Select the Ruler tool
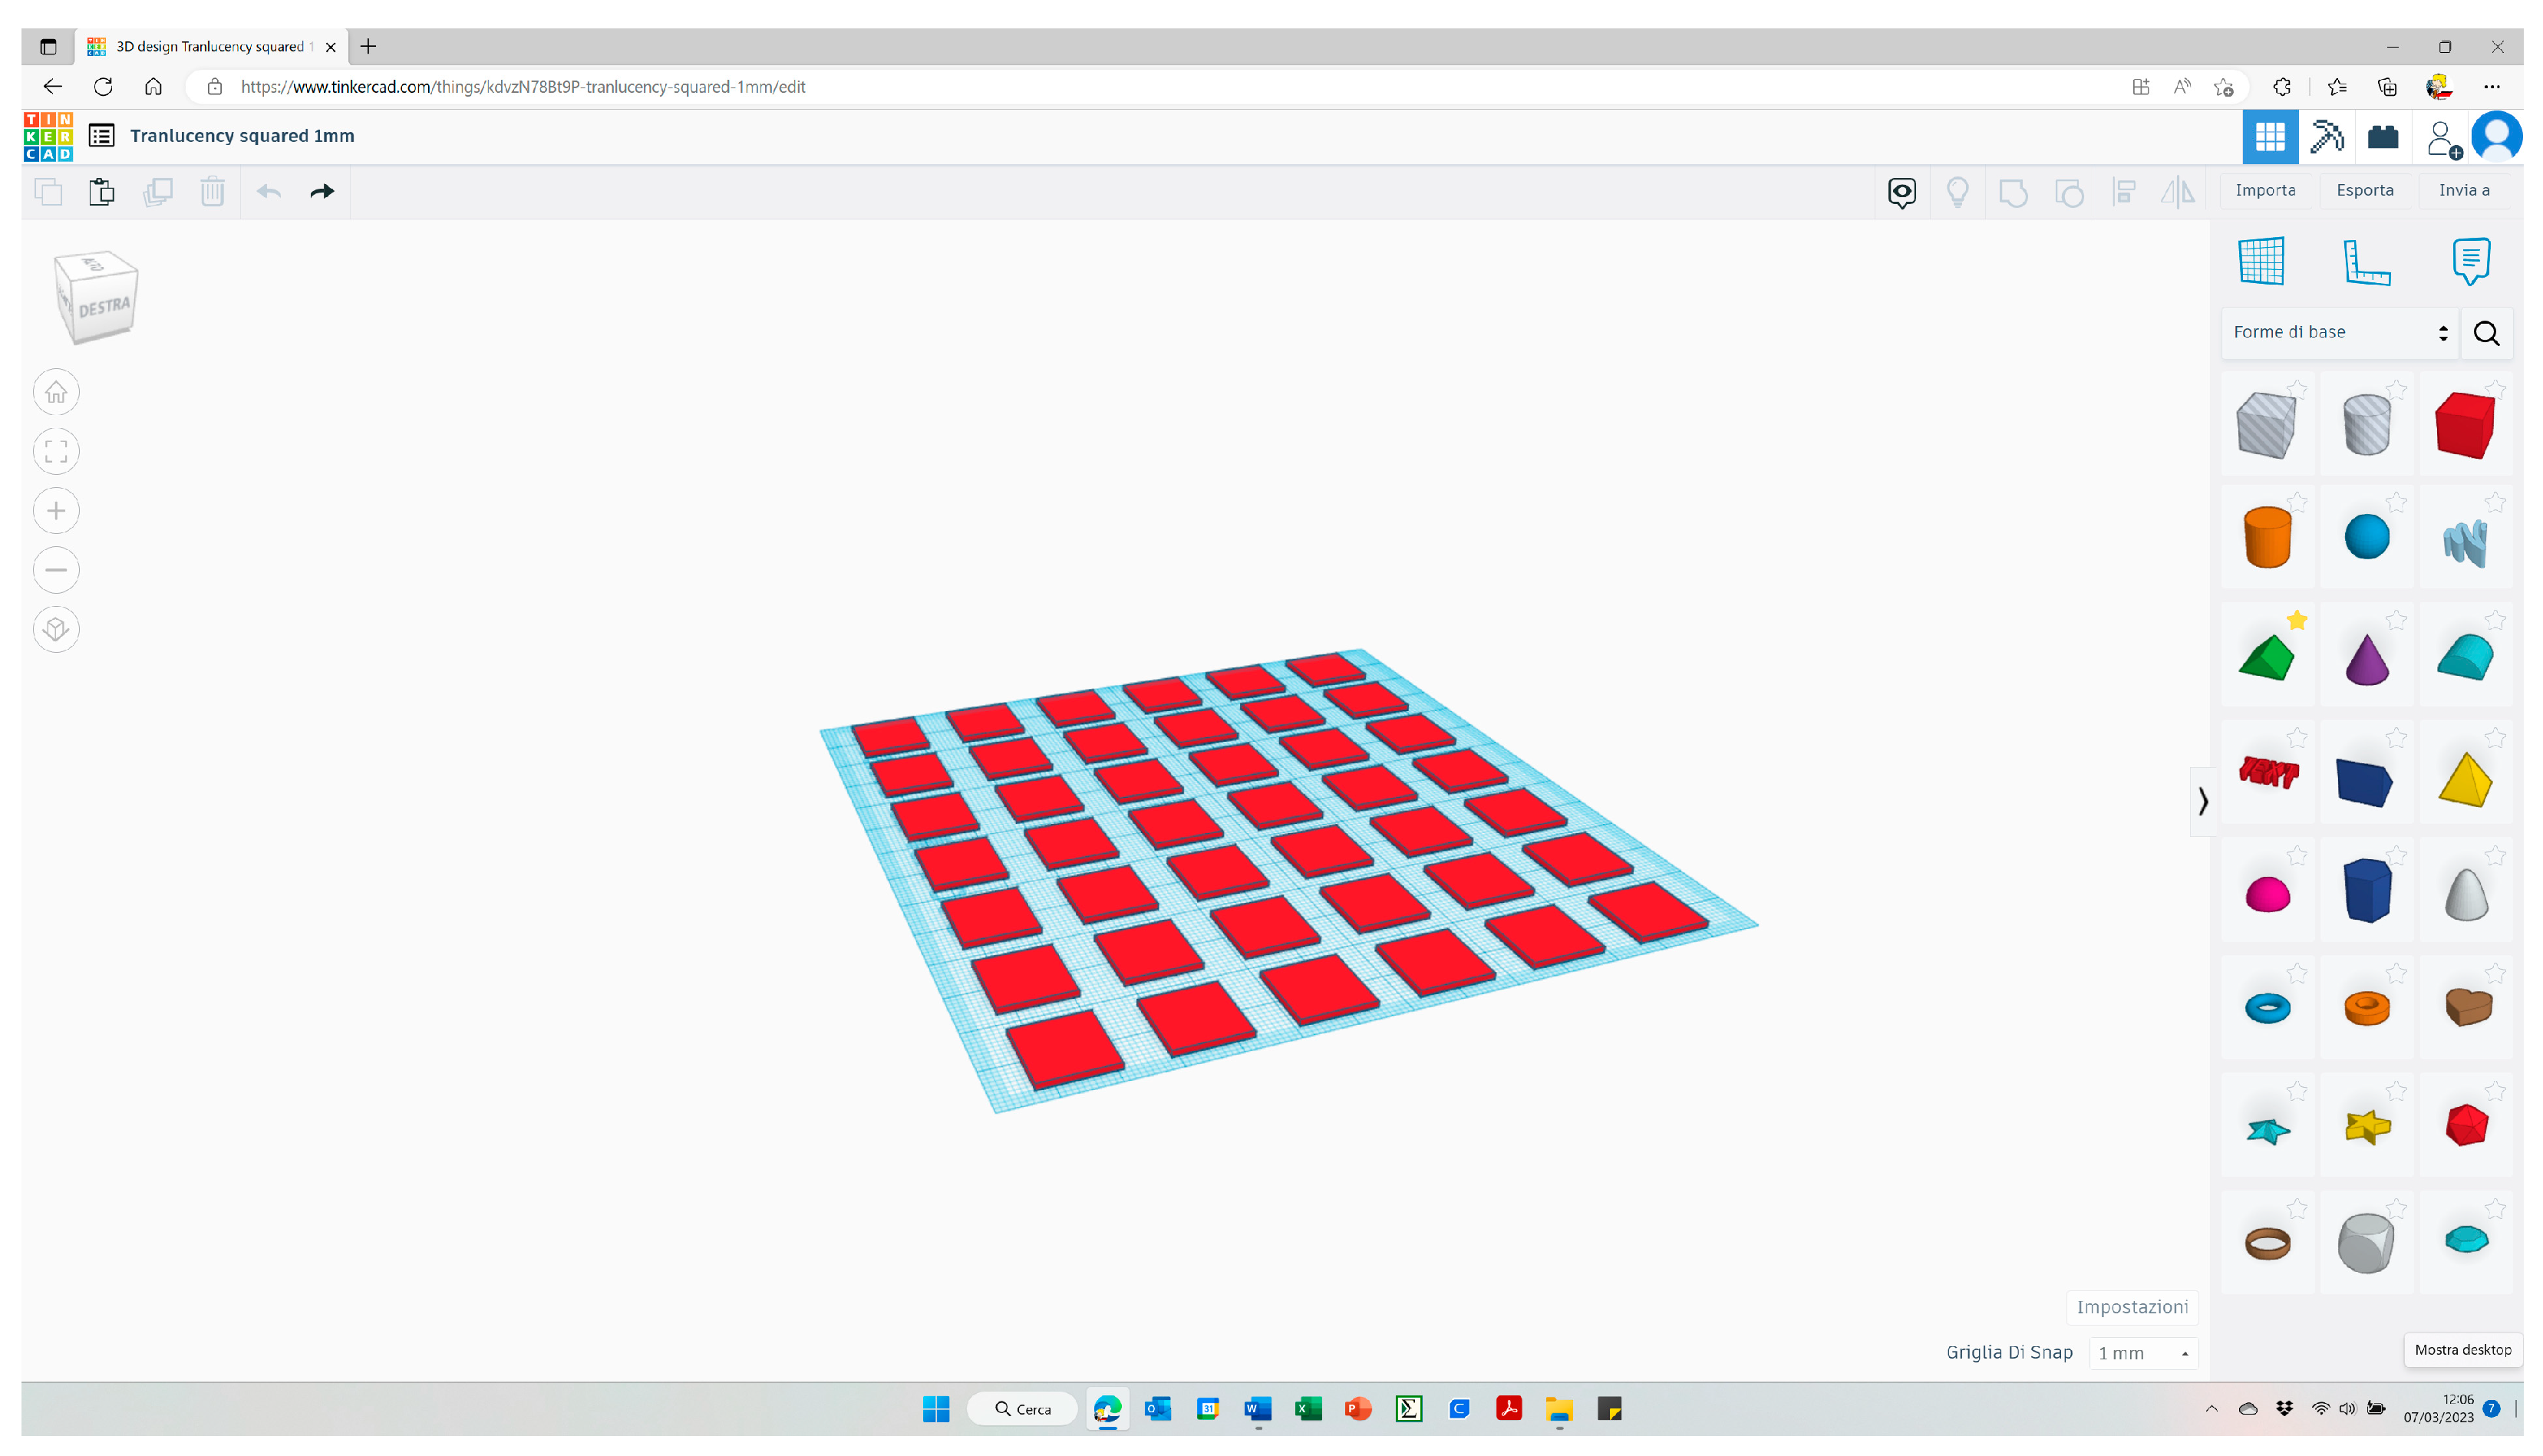This screenshot has width=2543, height=1456. point(2366,262)
